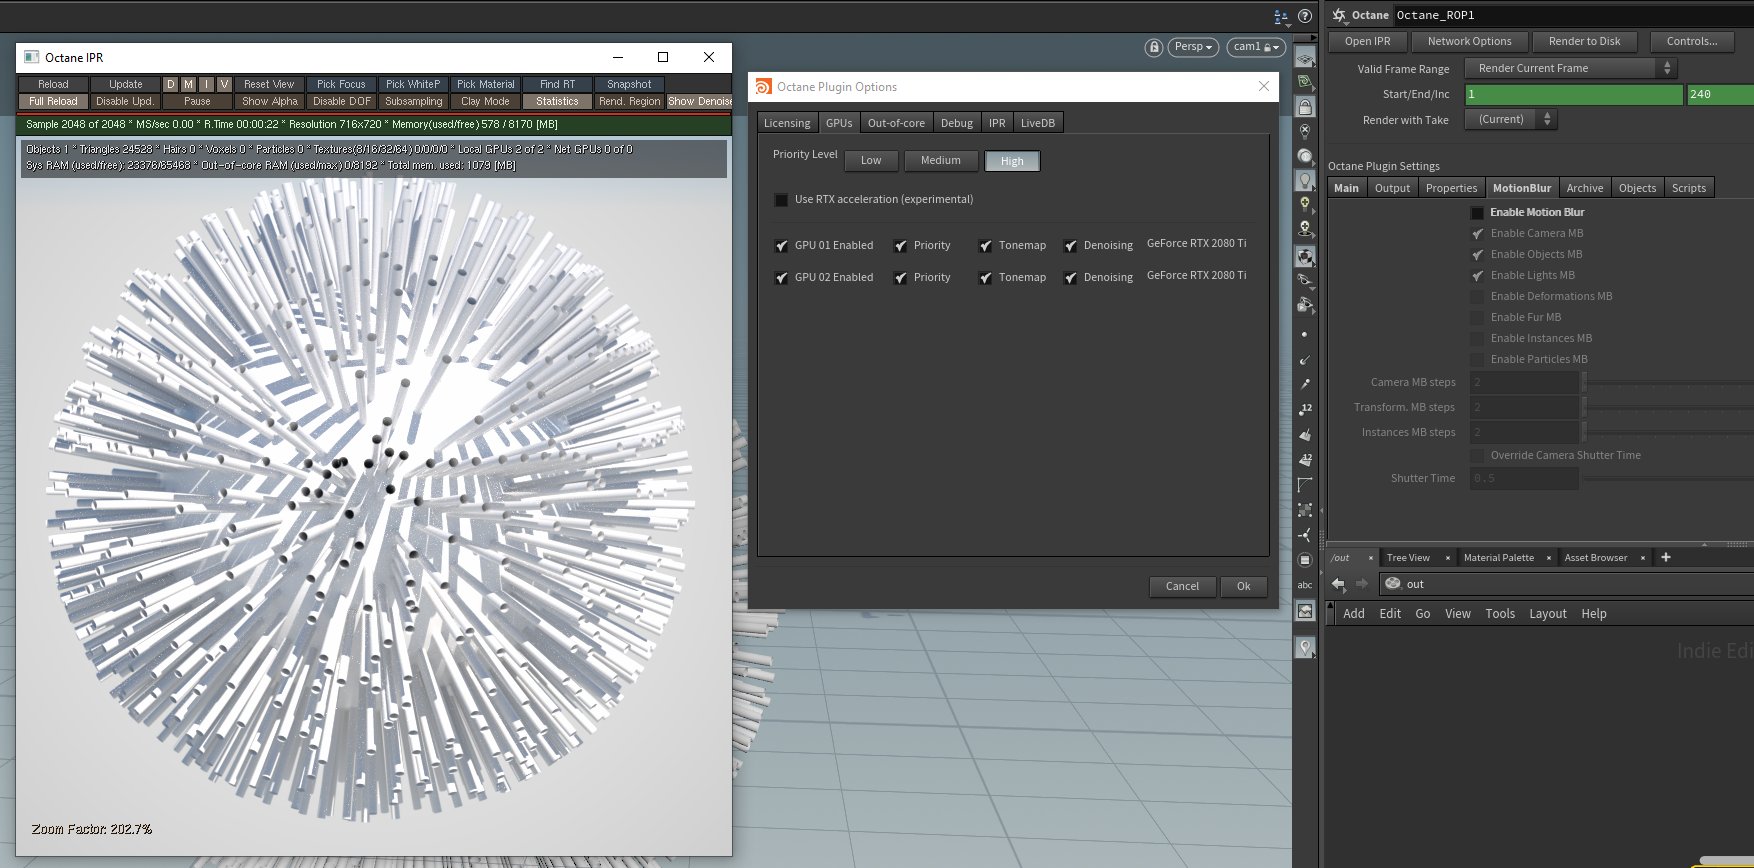Toggle the point trails display icon
This screenshot has width=1754, height=868.
(x=1305, y=385)
